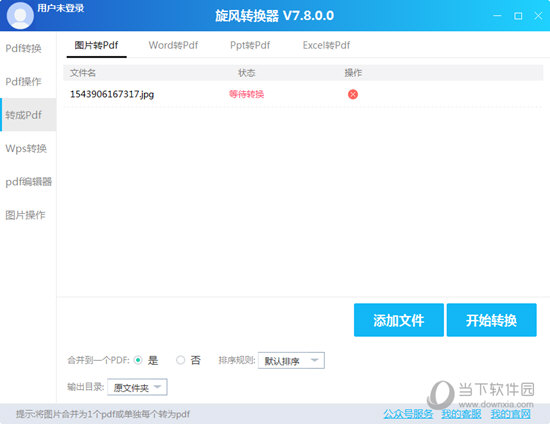Select the file row 1543906167317.jpg
550x424 pixels.
(x=303, y=94)
